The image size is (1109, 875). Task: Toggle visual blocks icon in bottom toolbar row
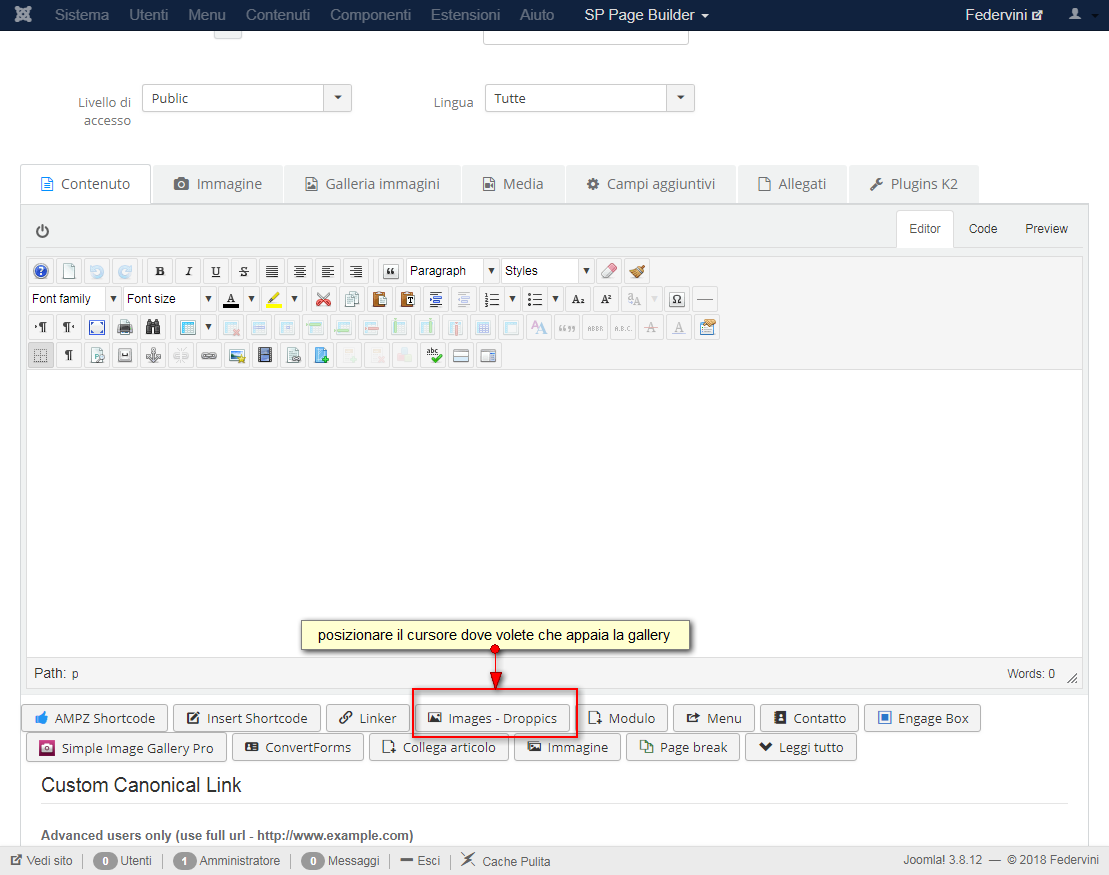tap(41, 355)
